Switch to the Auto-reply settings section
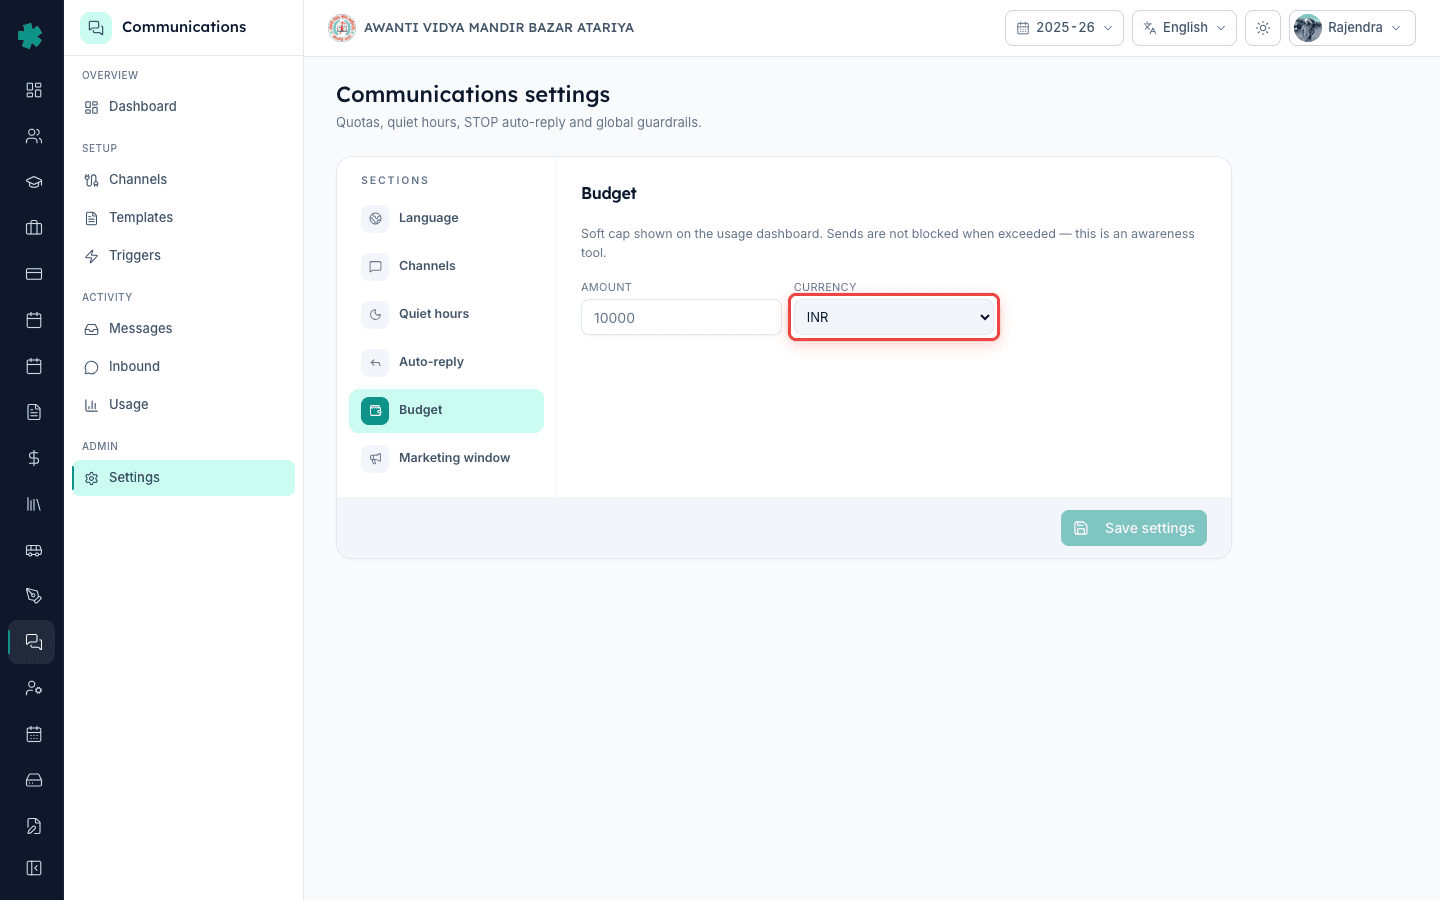Screen dimensions: 1440x900 pyautogui.click(x=446, y=362)
